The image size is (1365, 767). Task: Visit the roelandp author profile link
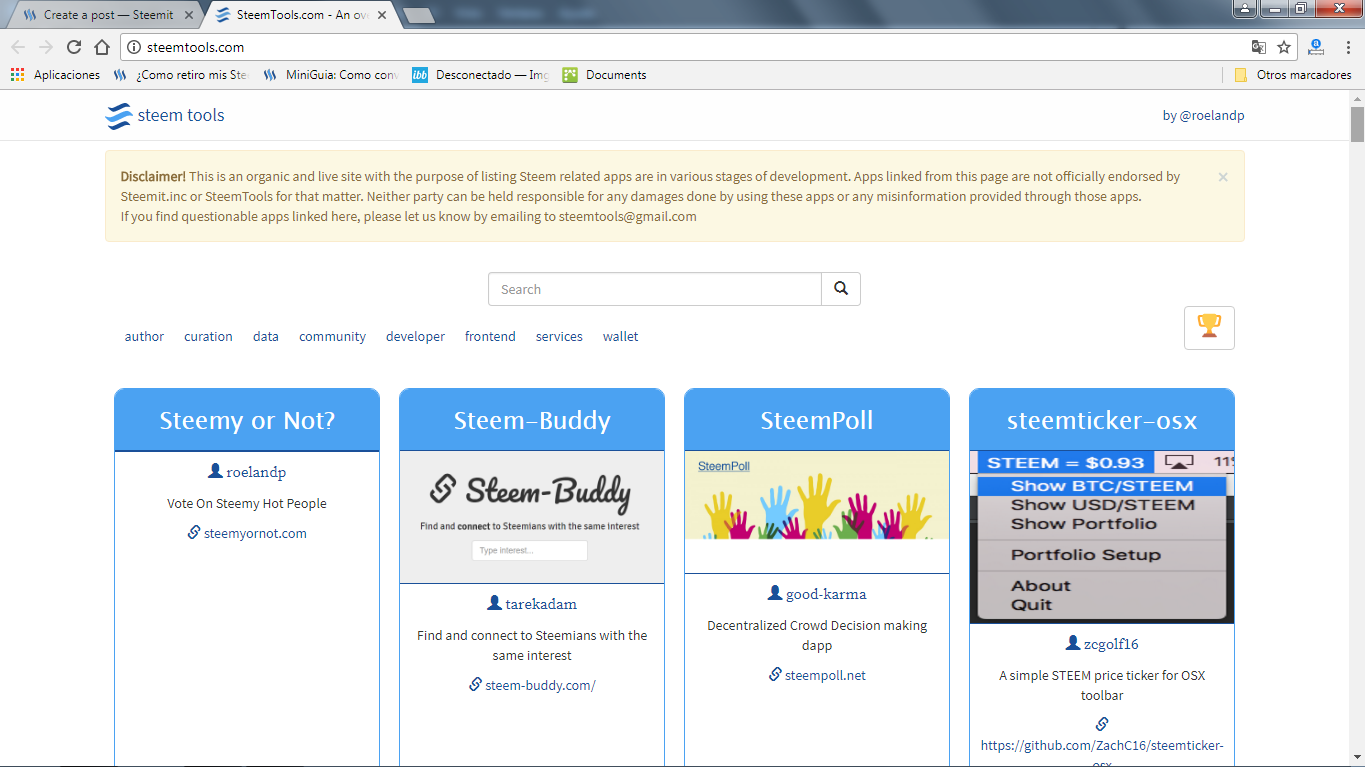pyautogui.click(x=256, y=472)
